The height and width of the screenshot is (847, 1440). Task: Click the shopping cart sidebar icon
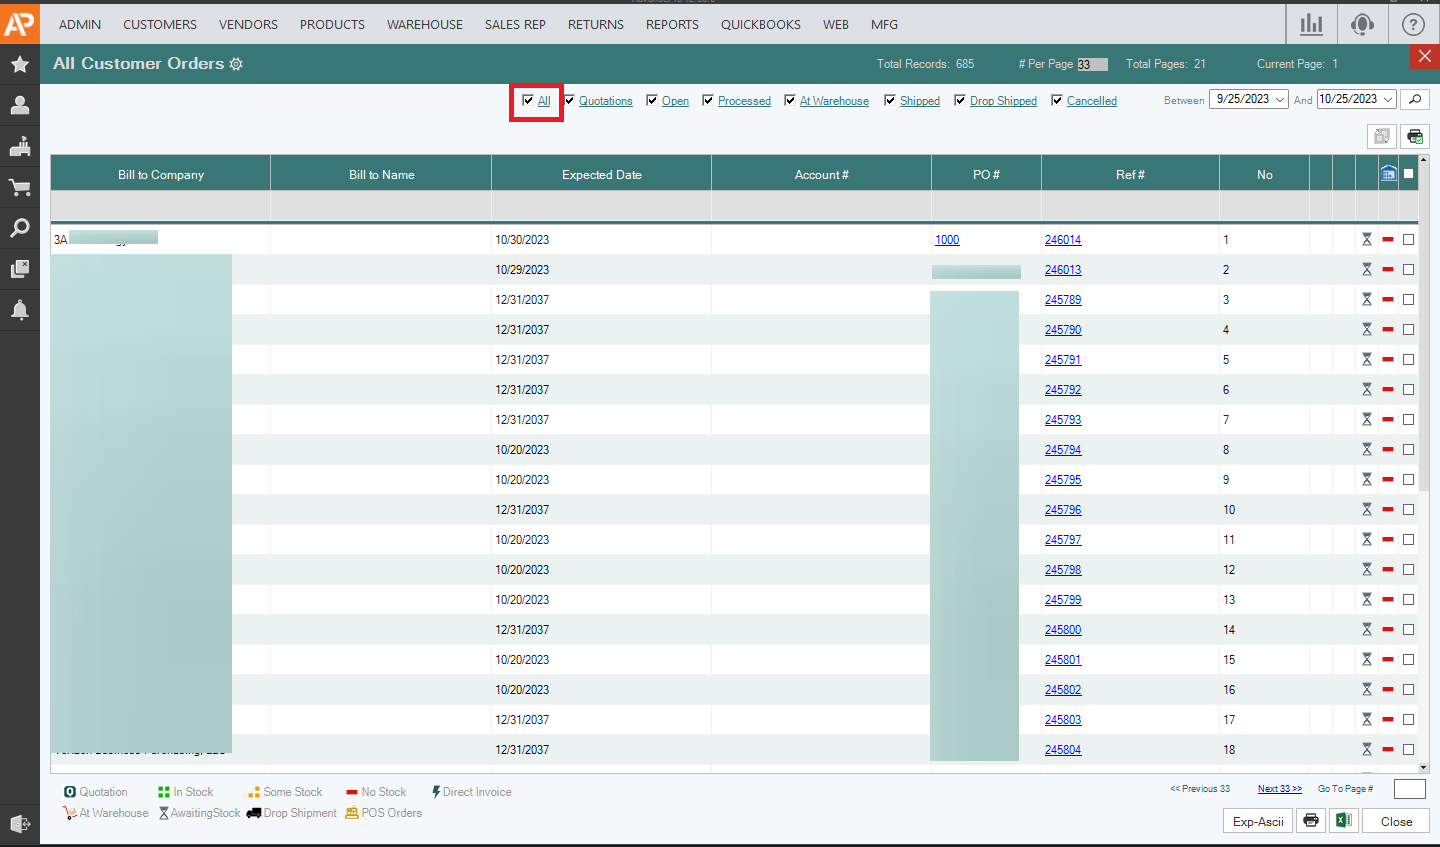tap(19, 187)
